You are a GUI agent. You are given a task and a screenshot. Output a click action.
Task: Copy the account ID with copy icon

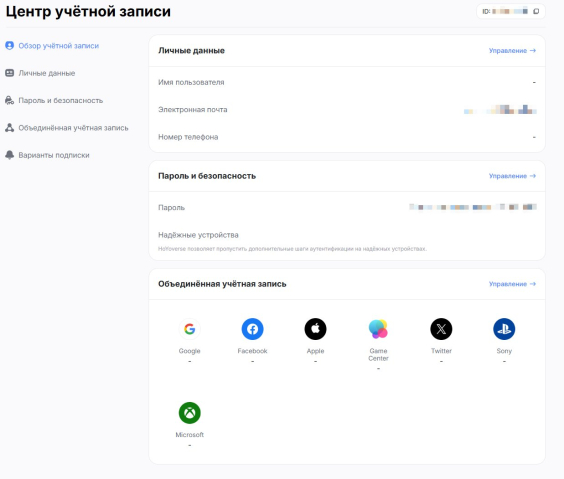(536, 11)
